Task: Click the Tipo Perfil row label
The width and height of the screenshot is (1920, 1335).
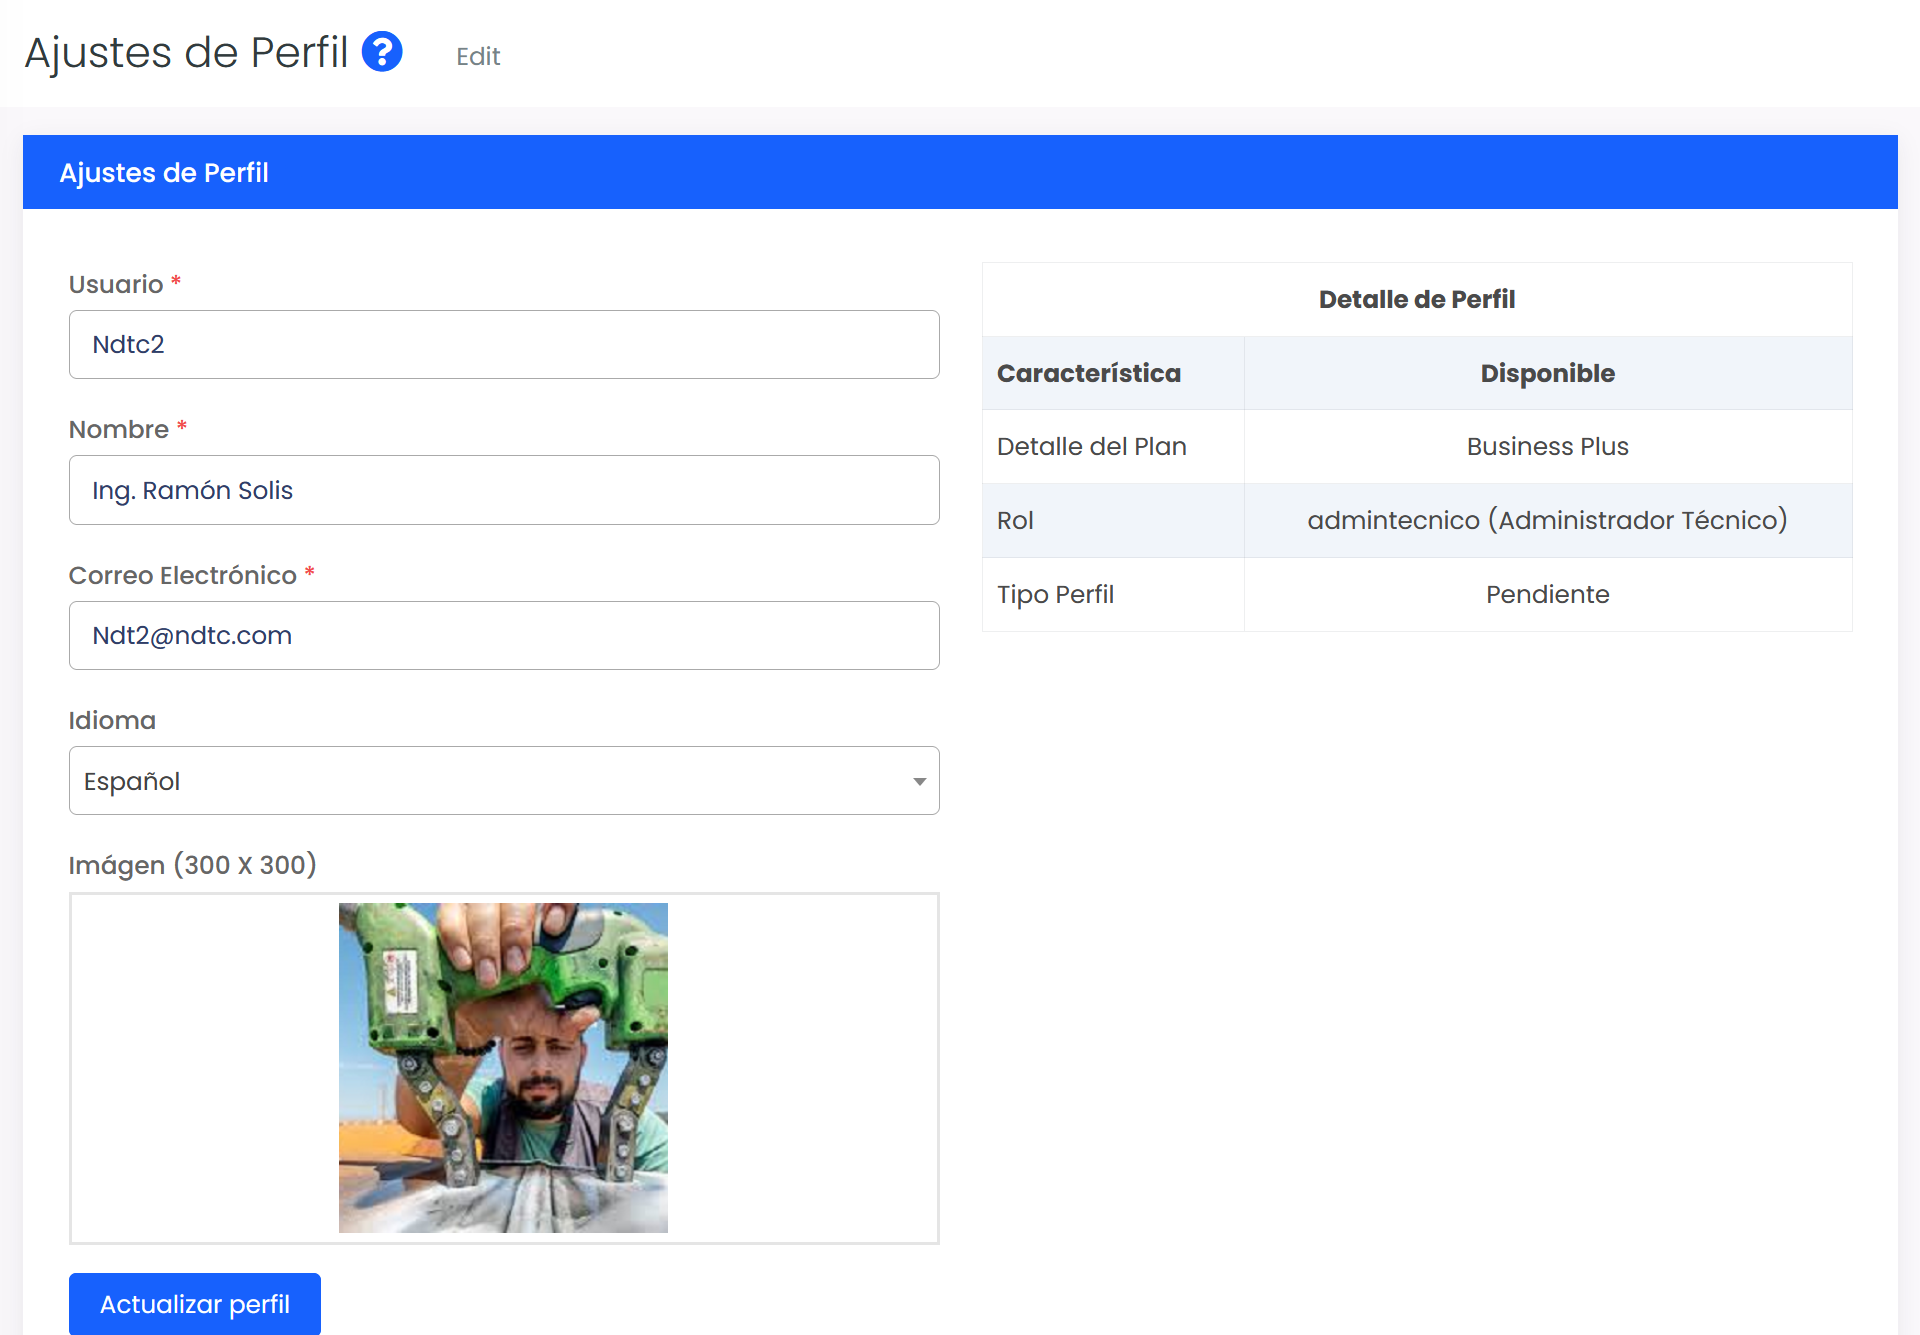Action: (x=1055, y=595)
